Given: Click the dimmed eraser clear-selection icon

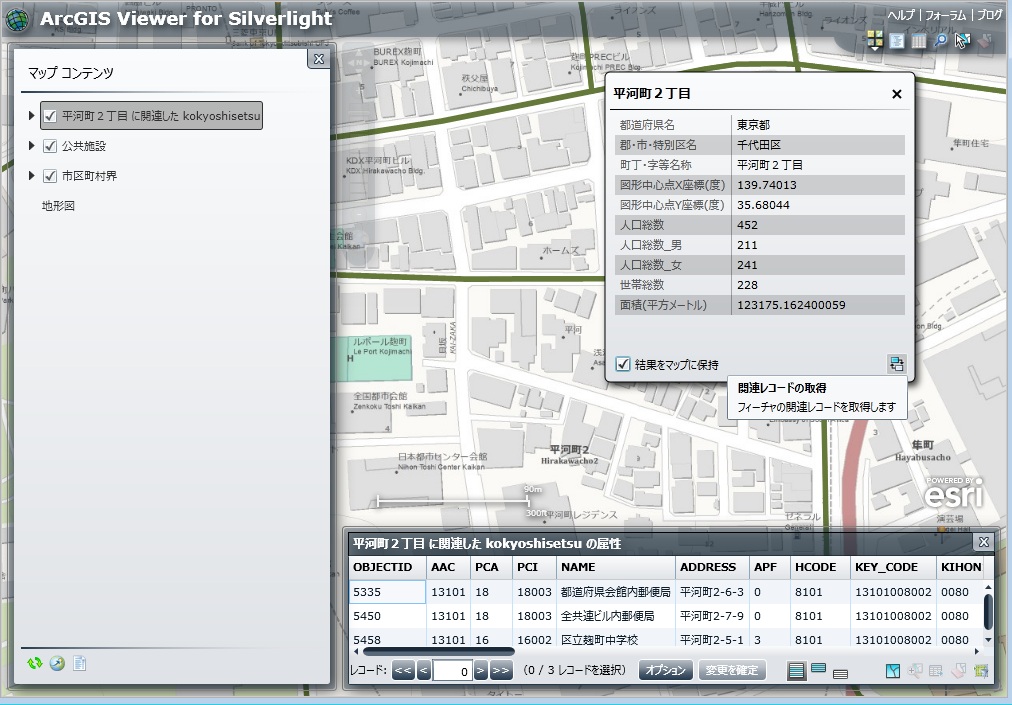Looking at the screenshot, I should [984, 41].
